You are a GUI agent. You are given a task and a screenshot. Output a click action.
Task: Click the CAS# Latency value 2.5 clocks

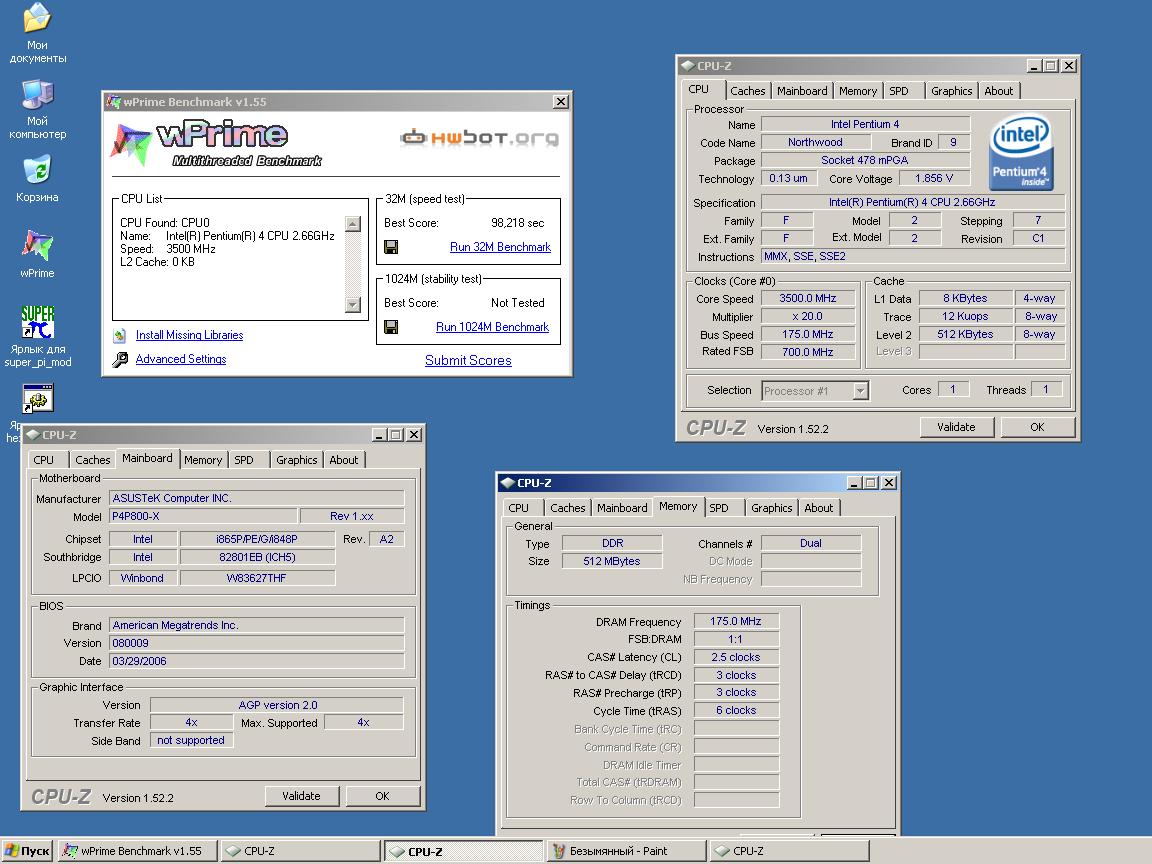(735, 658)
